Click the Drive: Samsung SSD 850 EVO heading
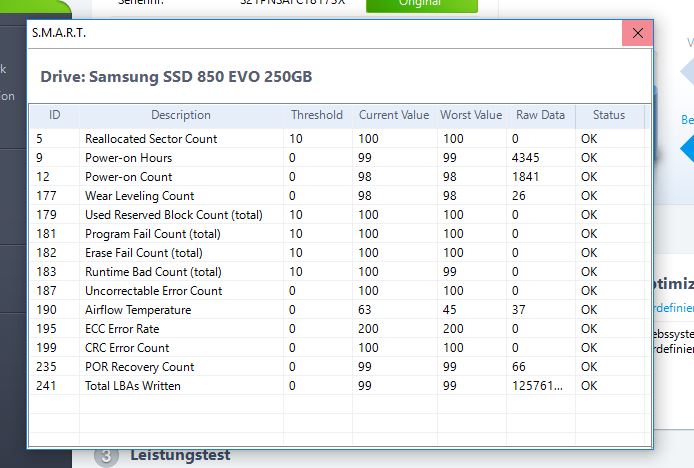 176,77
